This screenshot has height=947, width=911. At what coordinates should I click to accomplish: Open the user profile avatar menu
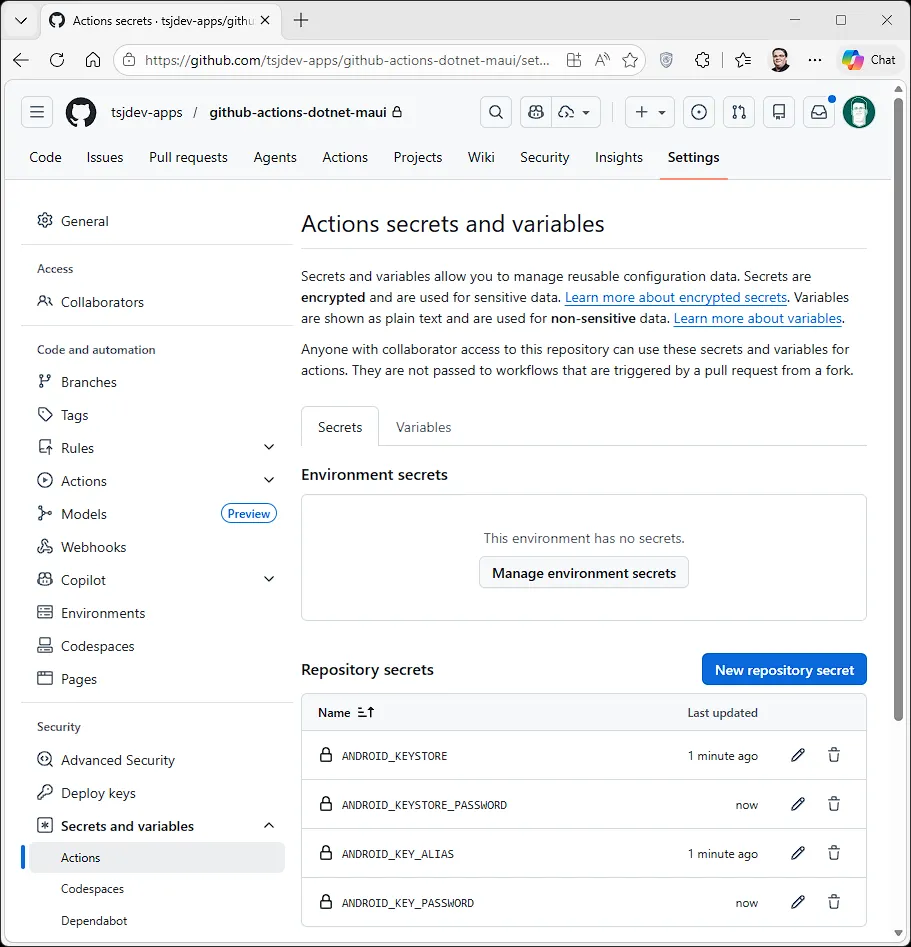coord(858,112)
